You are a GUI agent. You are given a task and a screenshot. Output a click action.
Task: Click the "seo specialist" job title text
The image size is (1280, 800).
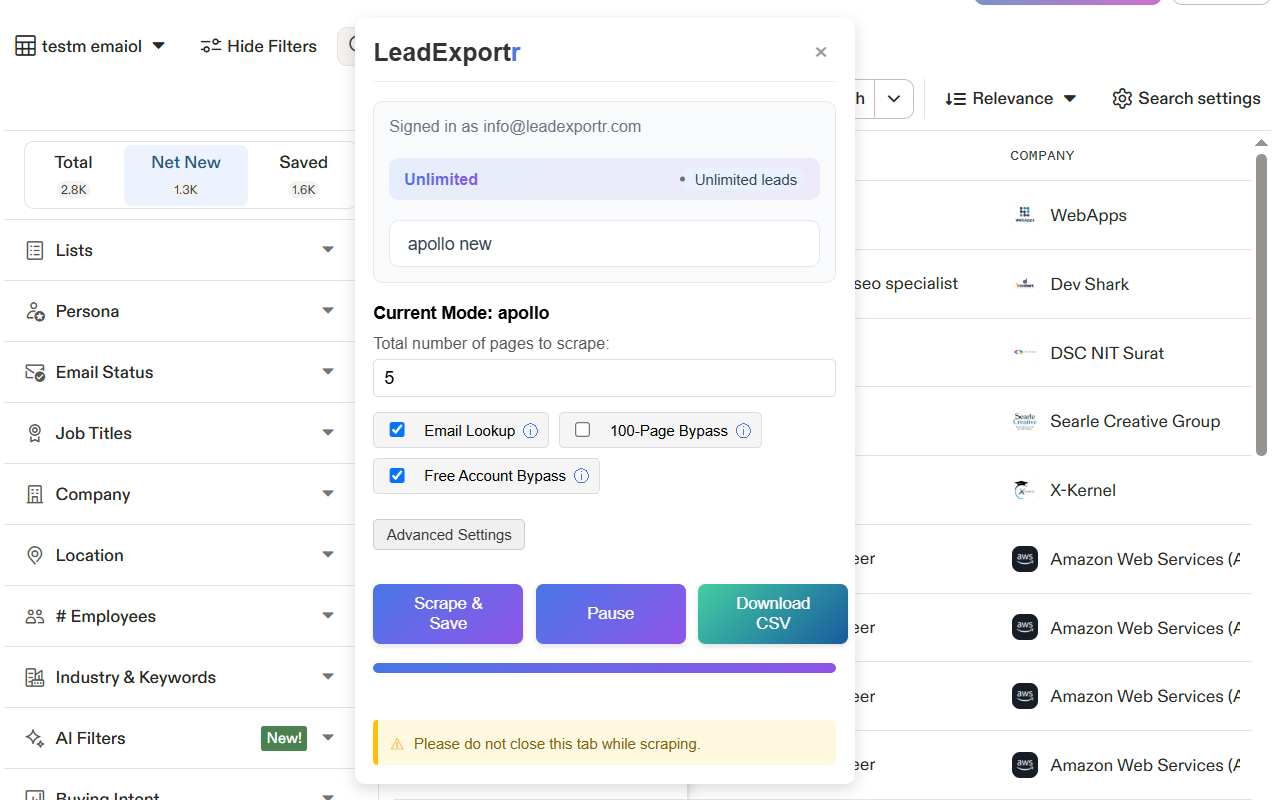907,284
